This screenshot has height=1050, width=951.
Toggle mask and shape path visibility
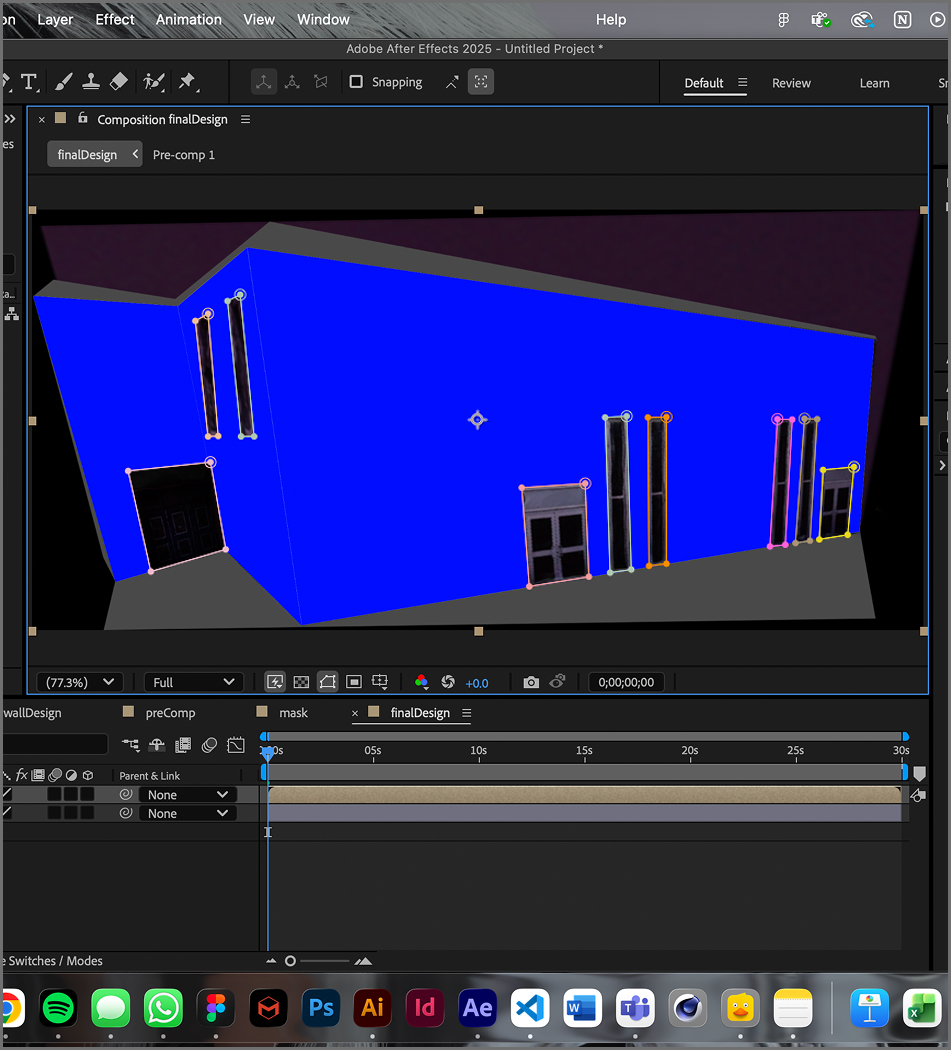[x=327, y=681]
